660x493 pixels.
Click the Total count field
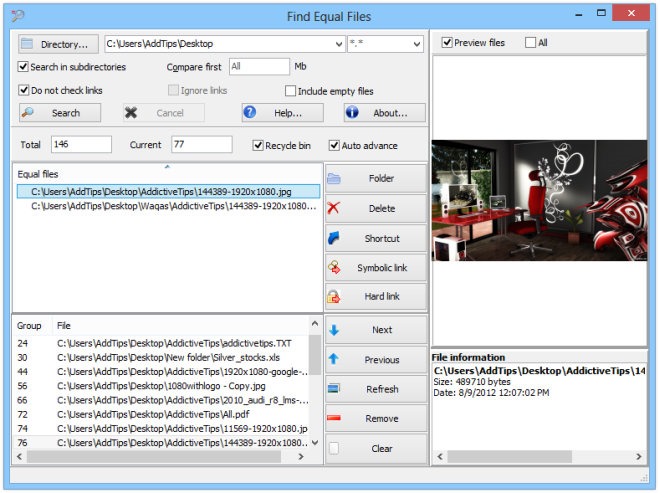[81, 144]
